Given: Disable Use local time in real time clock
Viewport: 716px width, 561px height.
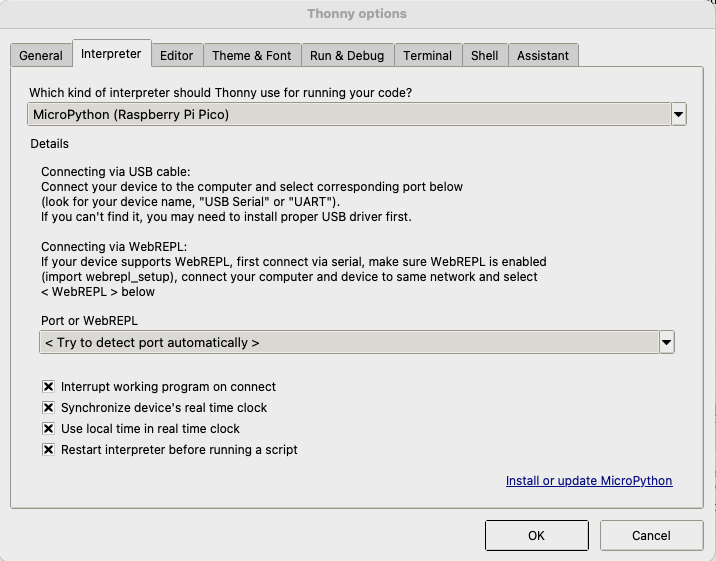Looking at the screenshot, I should pos(48,428).
